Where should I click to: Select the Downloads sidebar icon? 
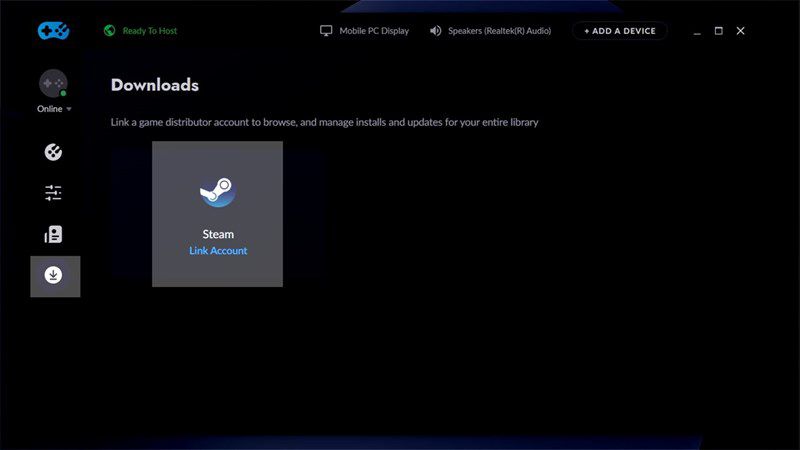point(55,276)
